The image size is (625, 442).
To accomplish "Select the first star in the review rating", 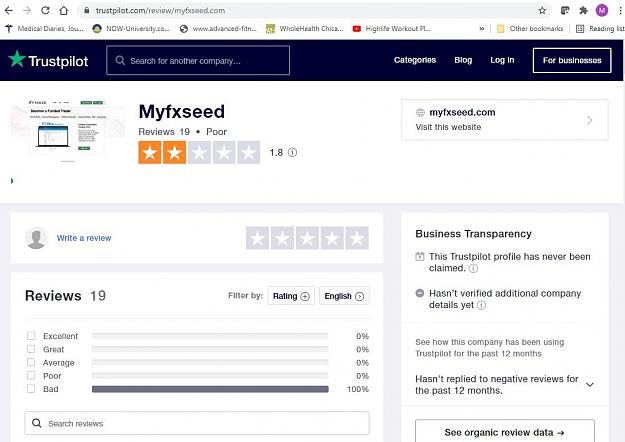I will tap(257, 238).
